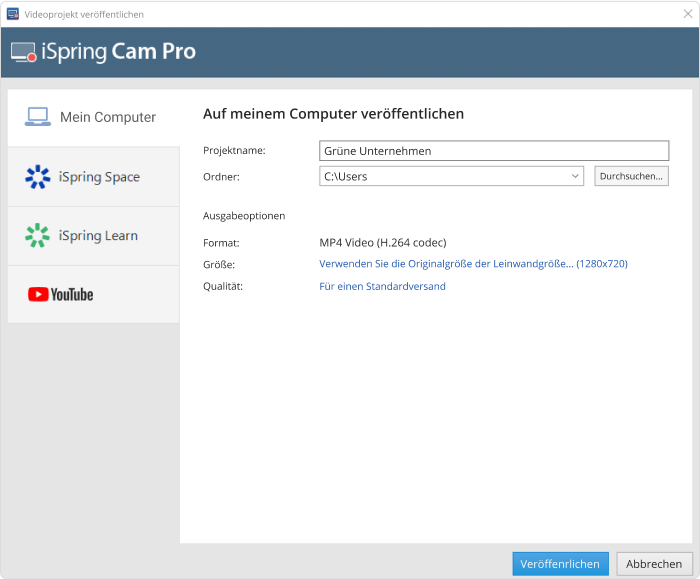Click the MP4 Video (H.264 codec) text

[x=383, y=242]
